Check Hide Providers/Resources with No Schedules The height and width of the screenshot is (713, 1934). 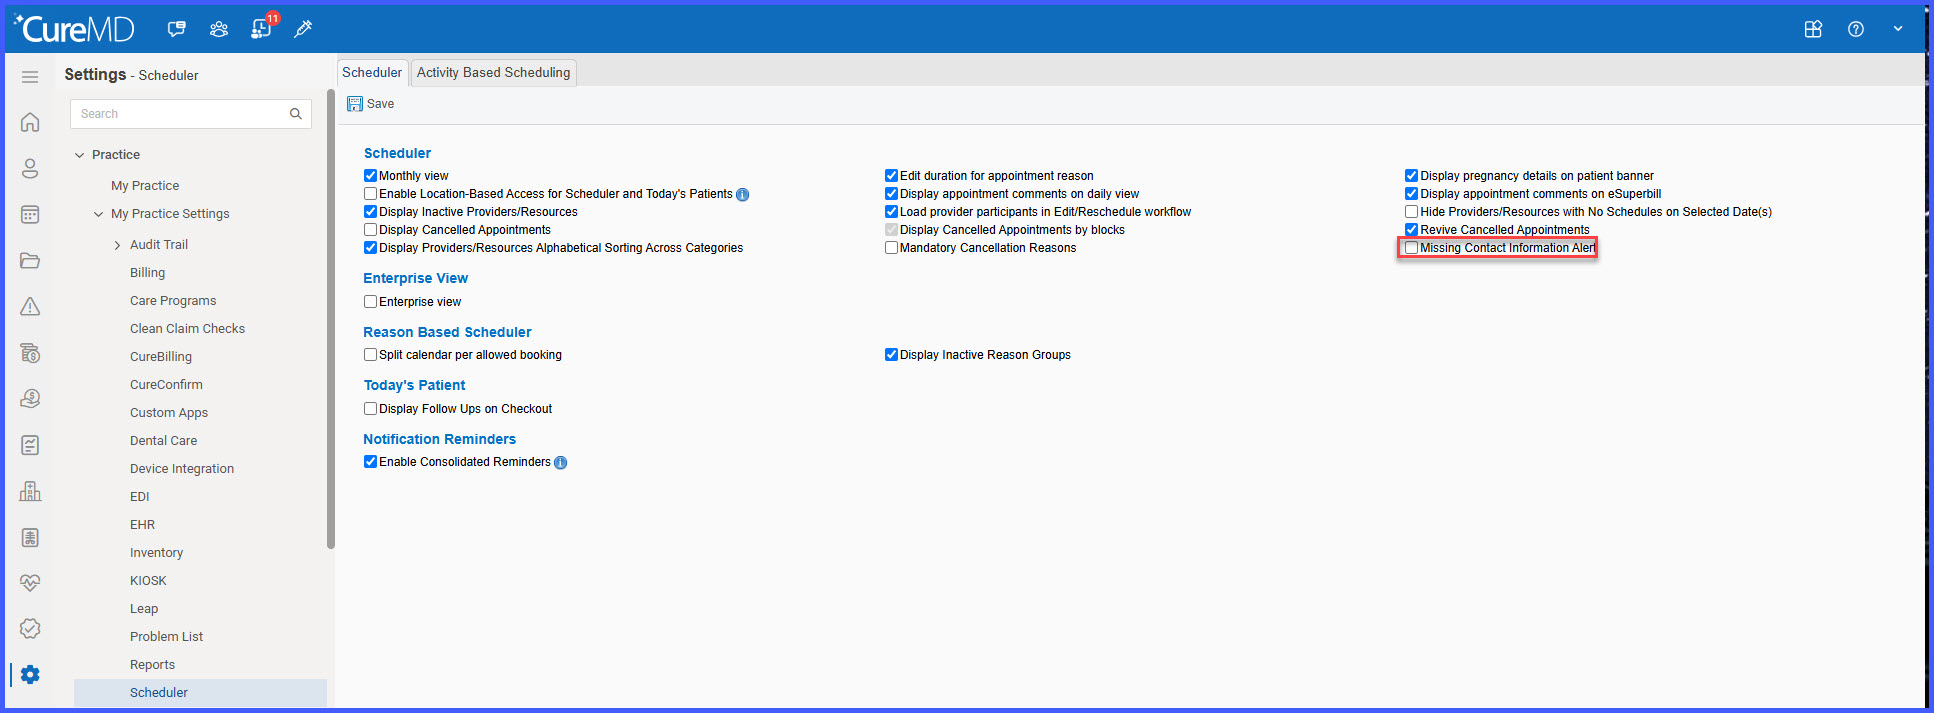point(1412,212)
